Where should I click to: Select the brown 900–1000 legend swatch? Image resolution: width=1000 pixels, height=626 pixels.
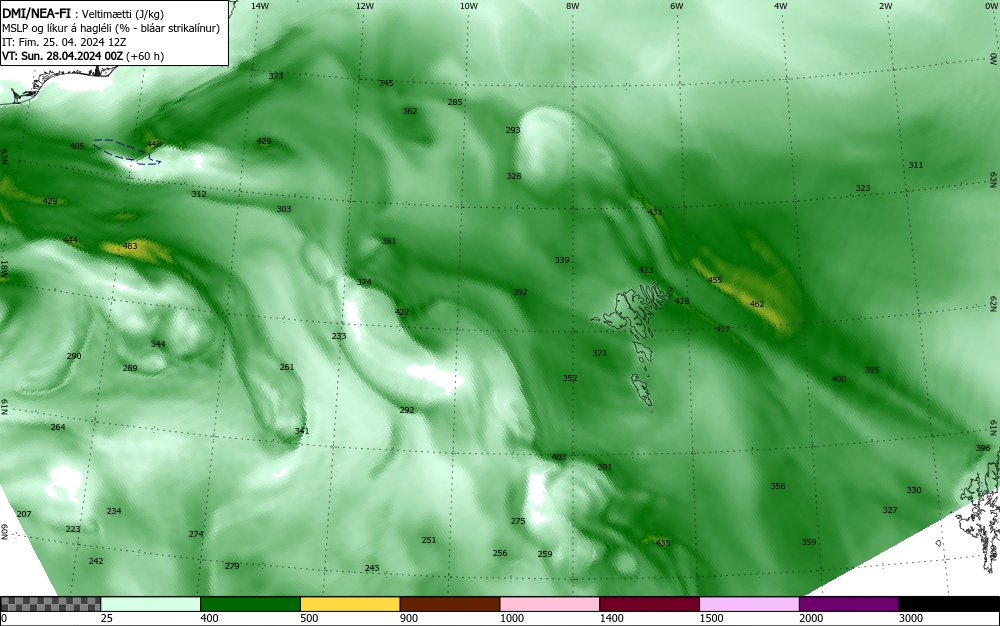(450, 604)
